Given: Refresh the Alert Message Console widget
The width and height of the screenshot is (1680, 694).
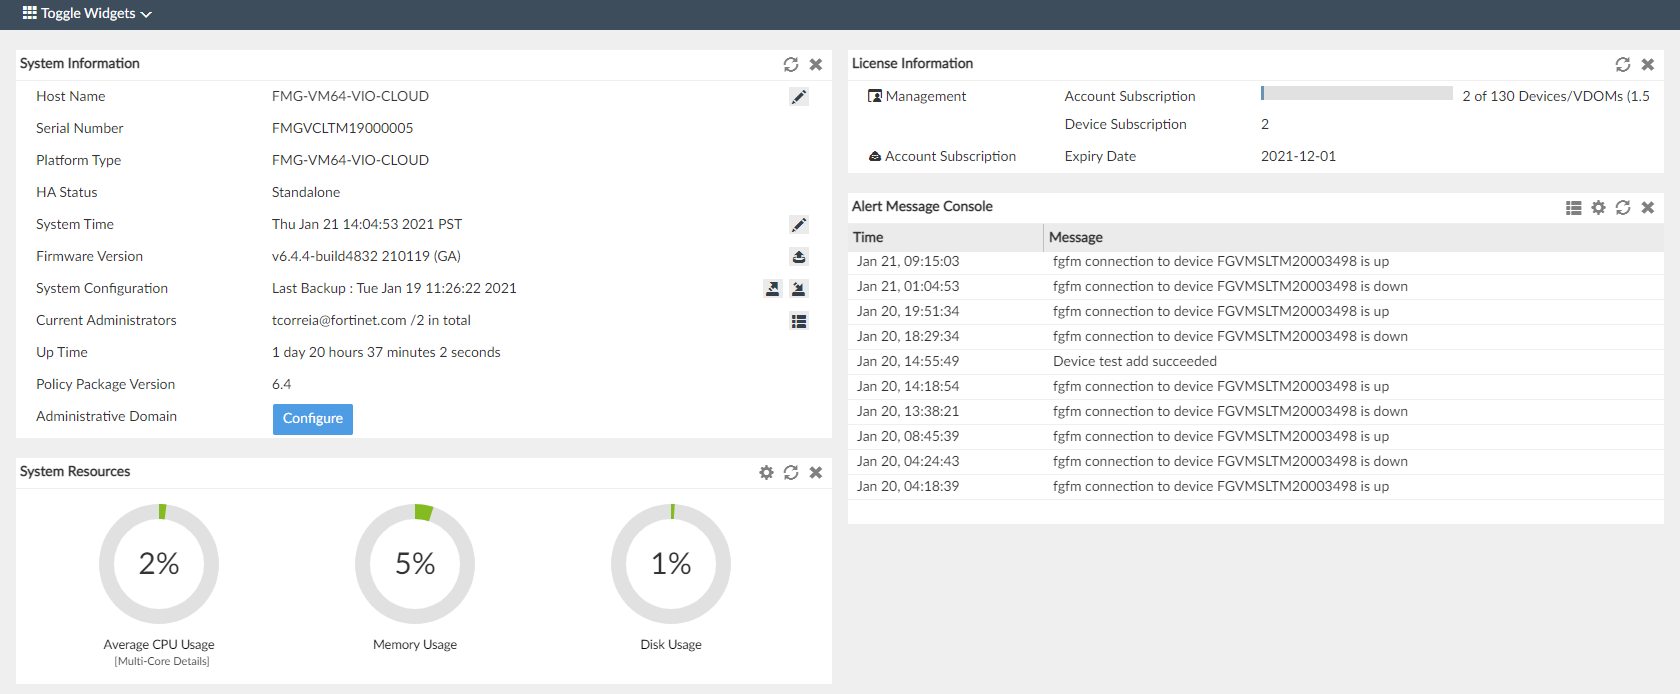Looking at the screenshot, I should pos(1623,207).
